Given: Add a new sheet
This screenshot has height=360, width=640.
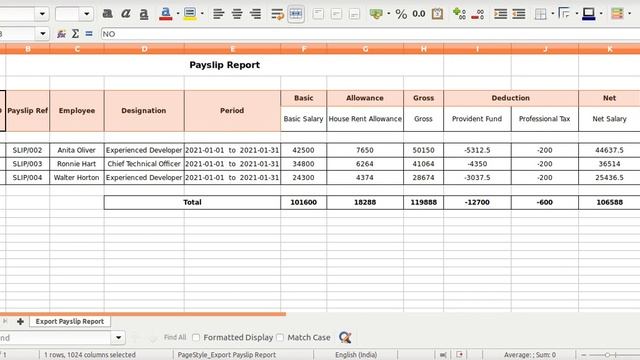Looking at the screenshot, I should [x=20, y=322].
